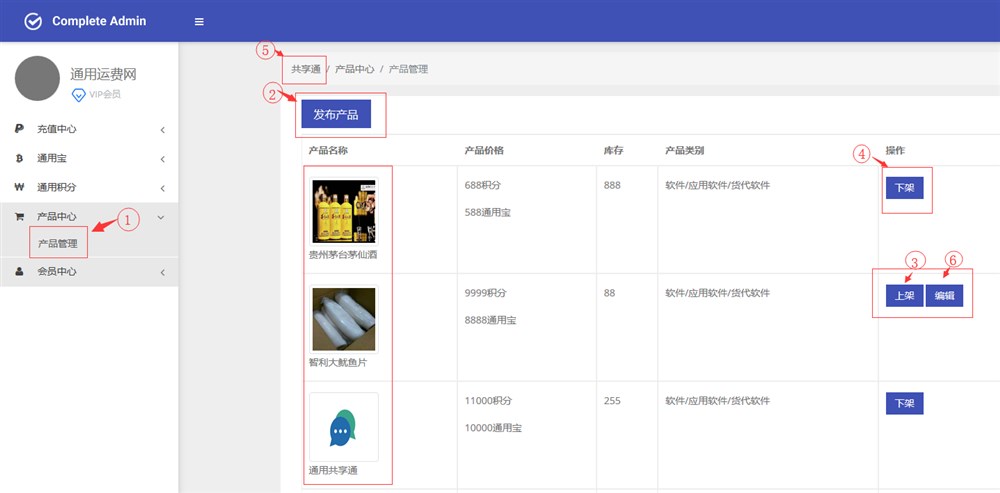Viewport: 1000px width, 493px height.
Task: Click the 8888通用宝 price
Action: click(490, 320)
